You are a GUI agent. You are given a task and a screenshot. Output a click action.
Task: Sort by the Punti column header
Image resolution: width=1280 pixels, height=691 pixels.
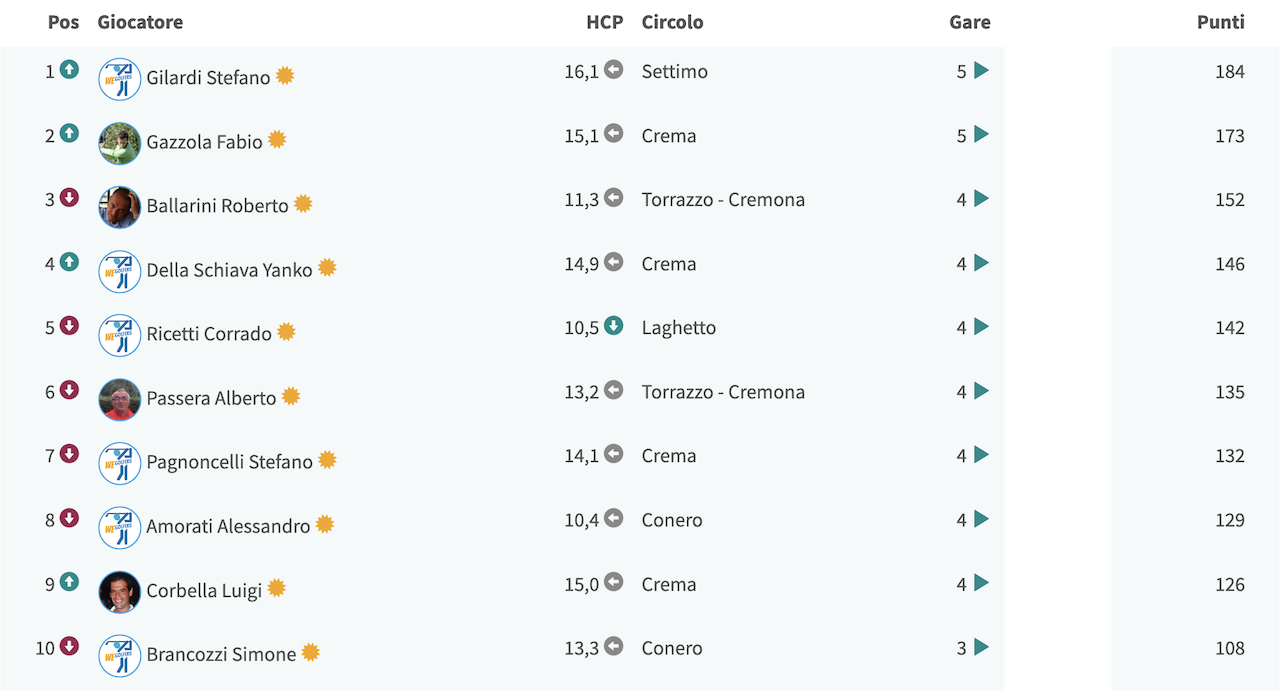(1220, 22)
